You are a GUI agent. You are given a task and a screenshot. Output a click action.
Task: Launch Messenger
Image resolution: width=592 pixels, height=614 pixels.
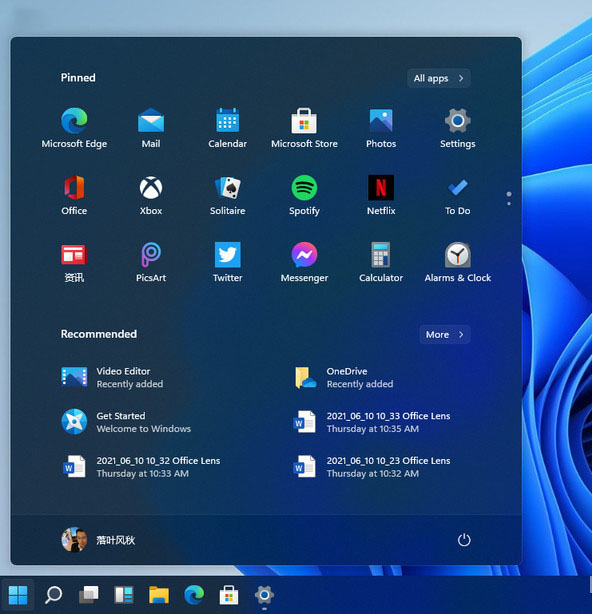point(304,262)
